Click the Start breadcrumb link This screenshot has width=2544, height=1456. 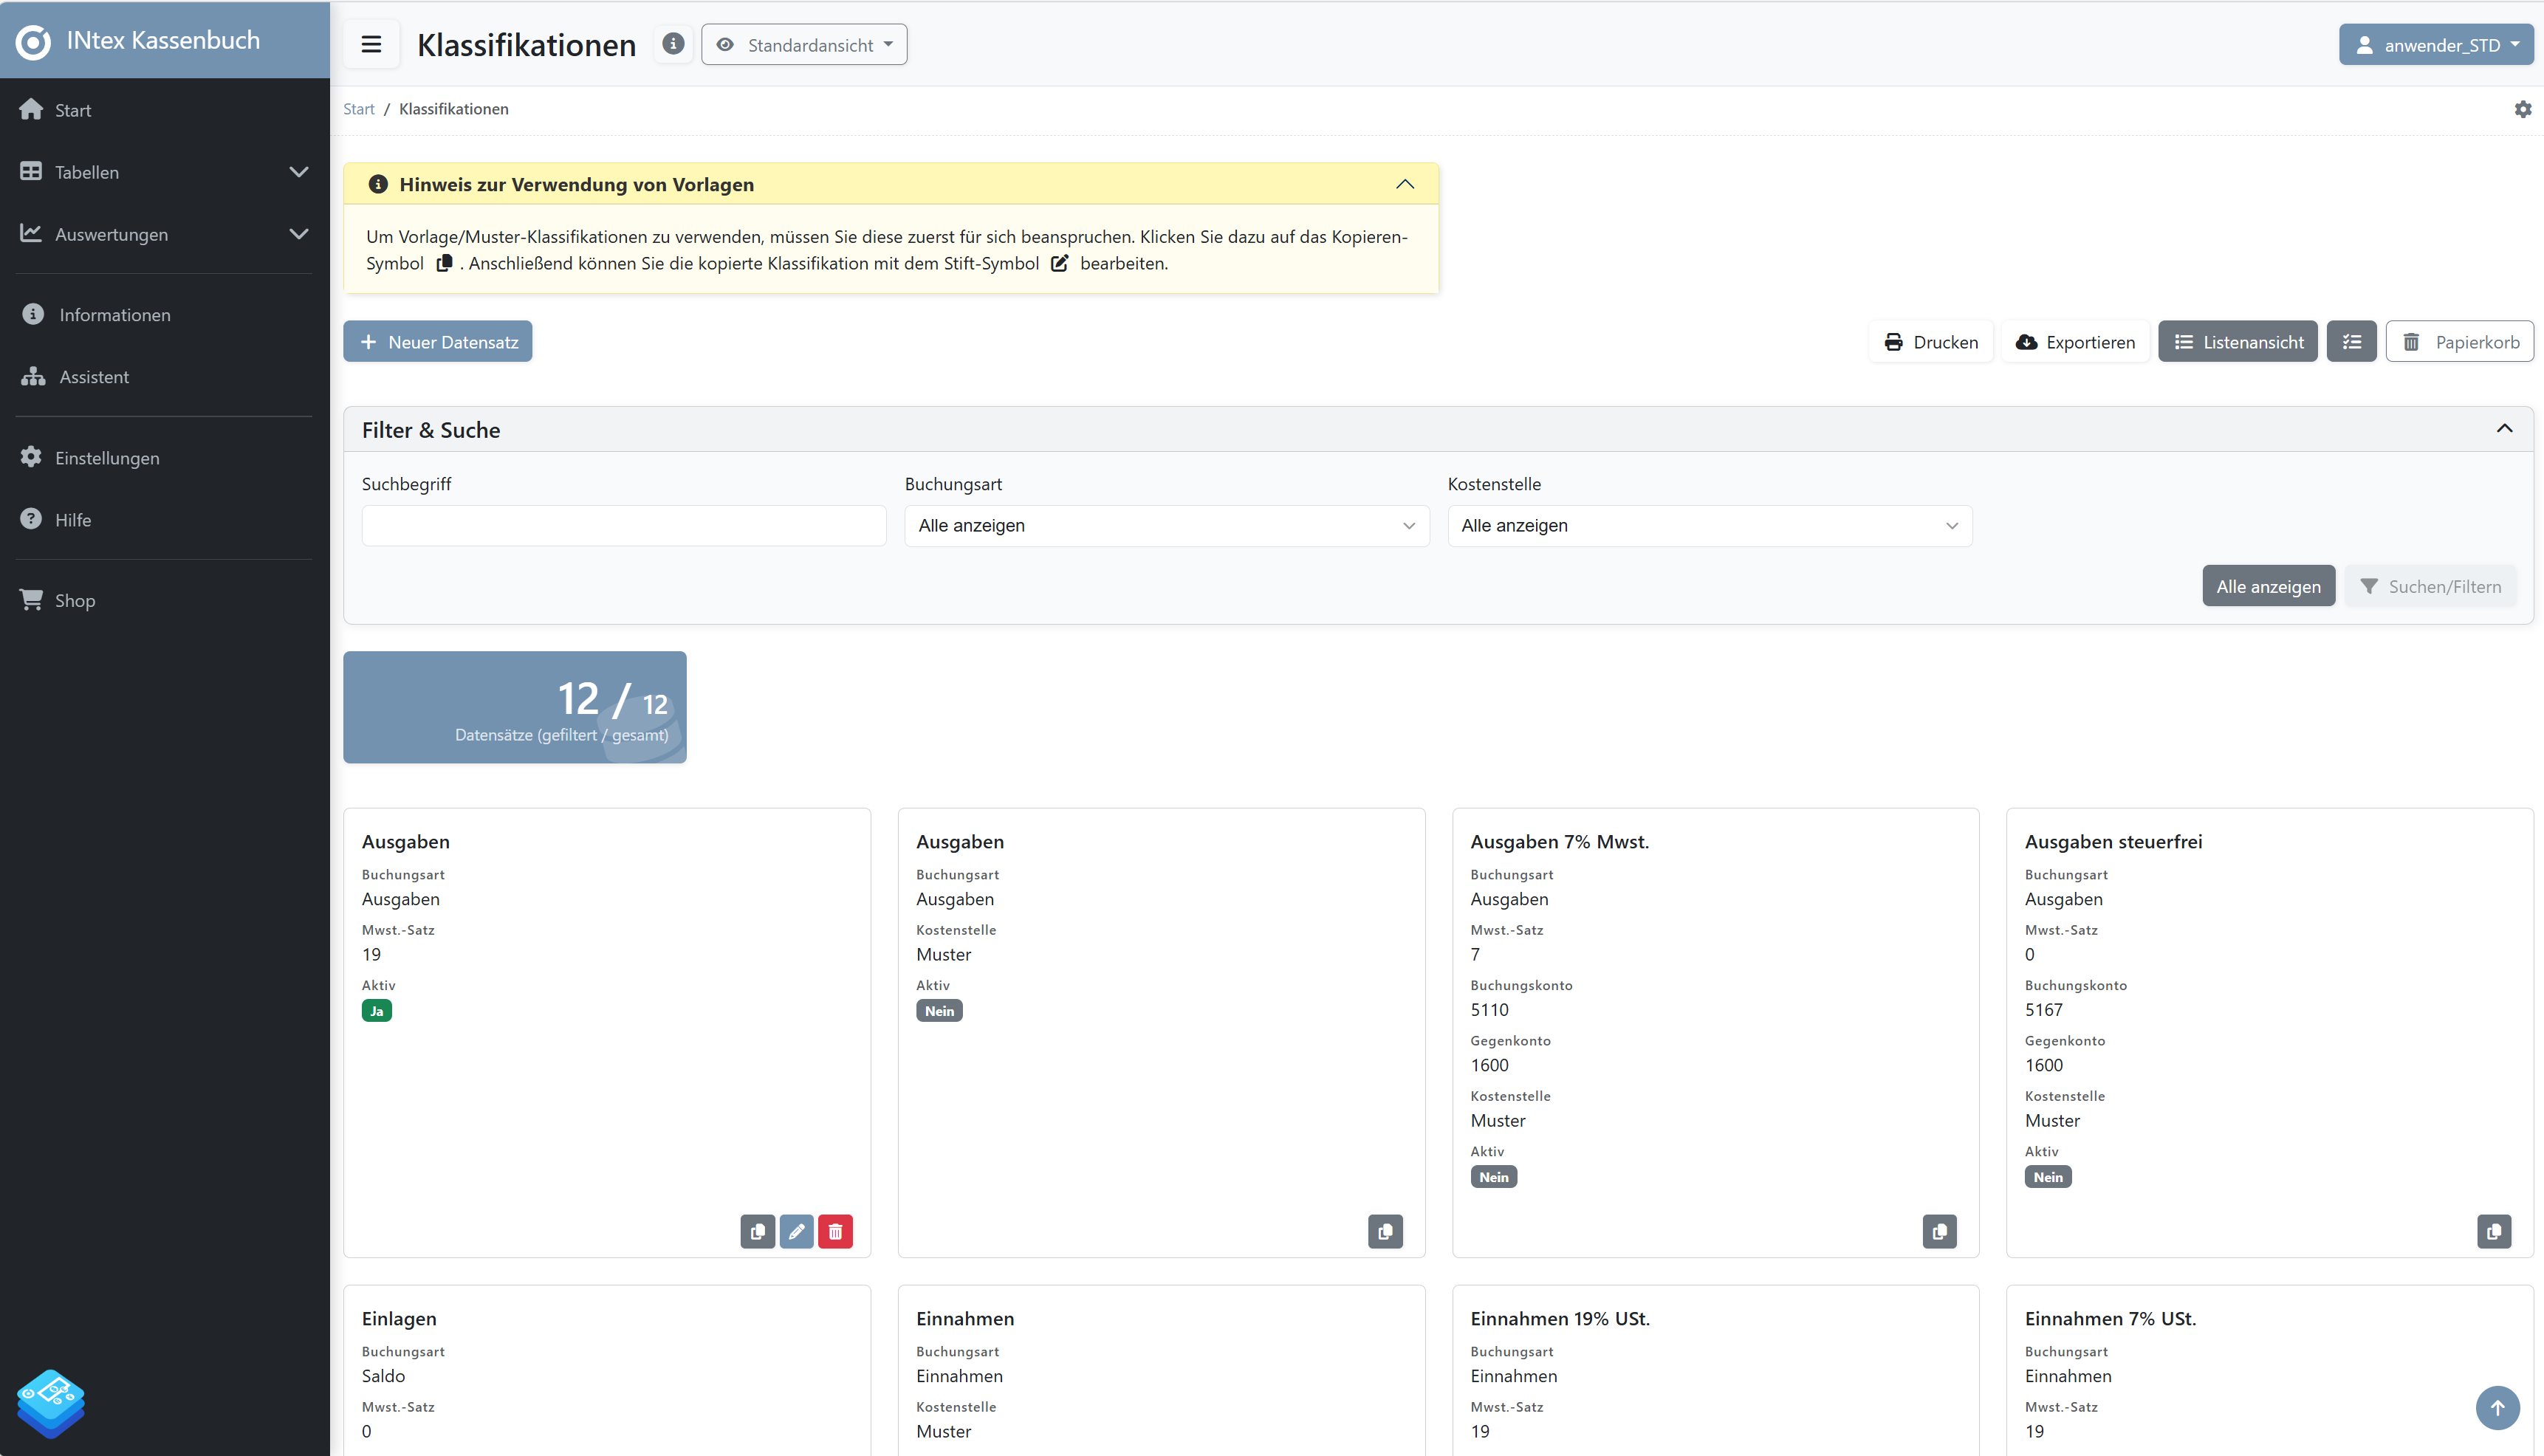(x=358, y=109)
